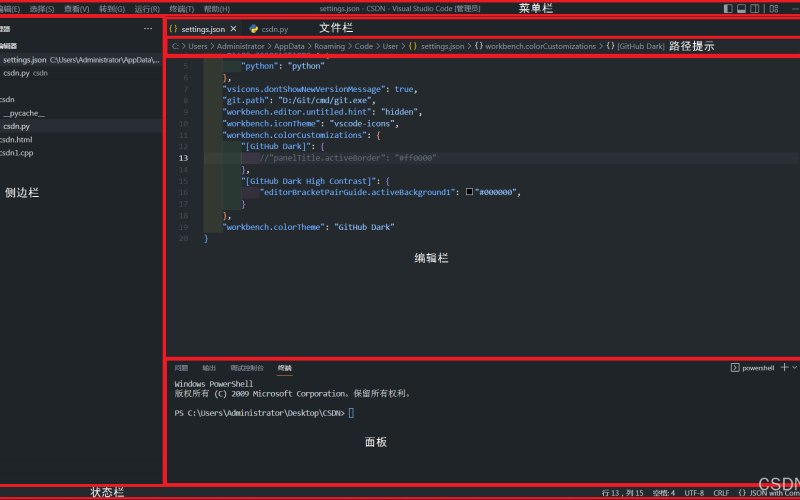Click the braces icon beside JSON with Comments
Screen dimensions: 800x500
pos(742,493)
